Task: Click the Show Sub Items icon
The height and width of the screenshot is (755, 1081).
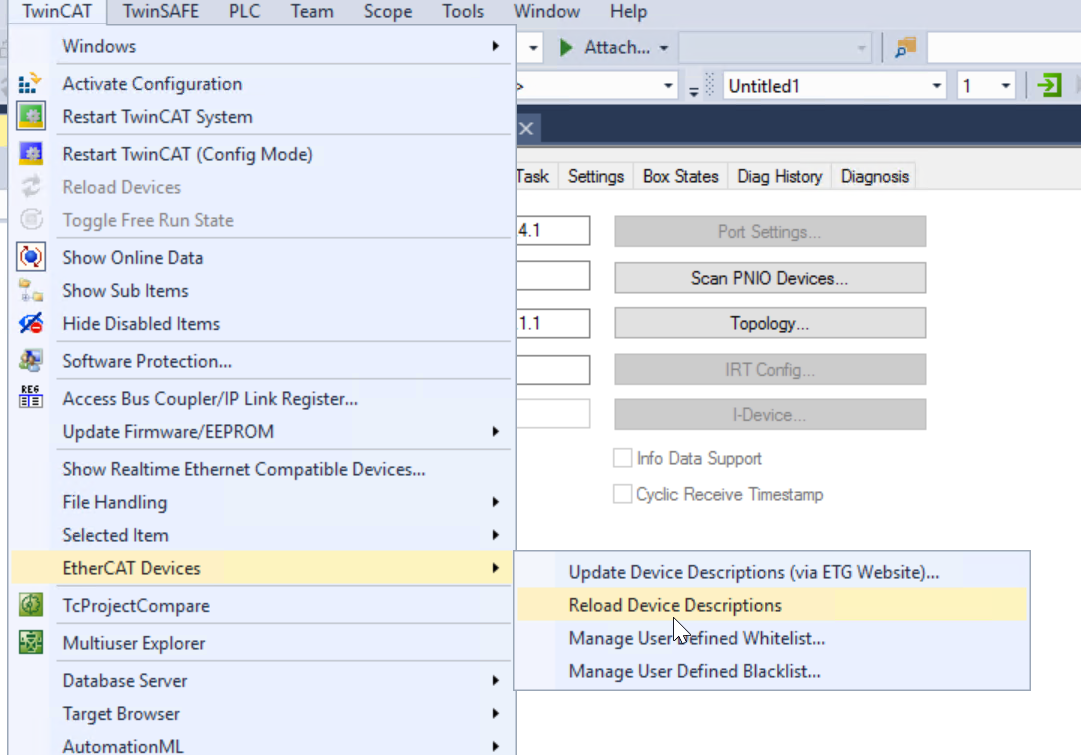Action: click(x=30, y=290)
